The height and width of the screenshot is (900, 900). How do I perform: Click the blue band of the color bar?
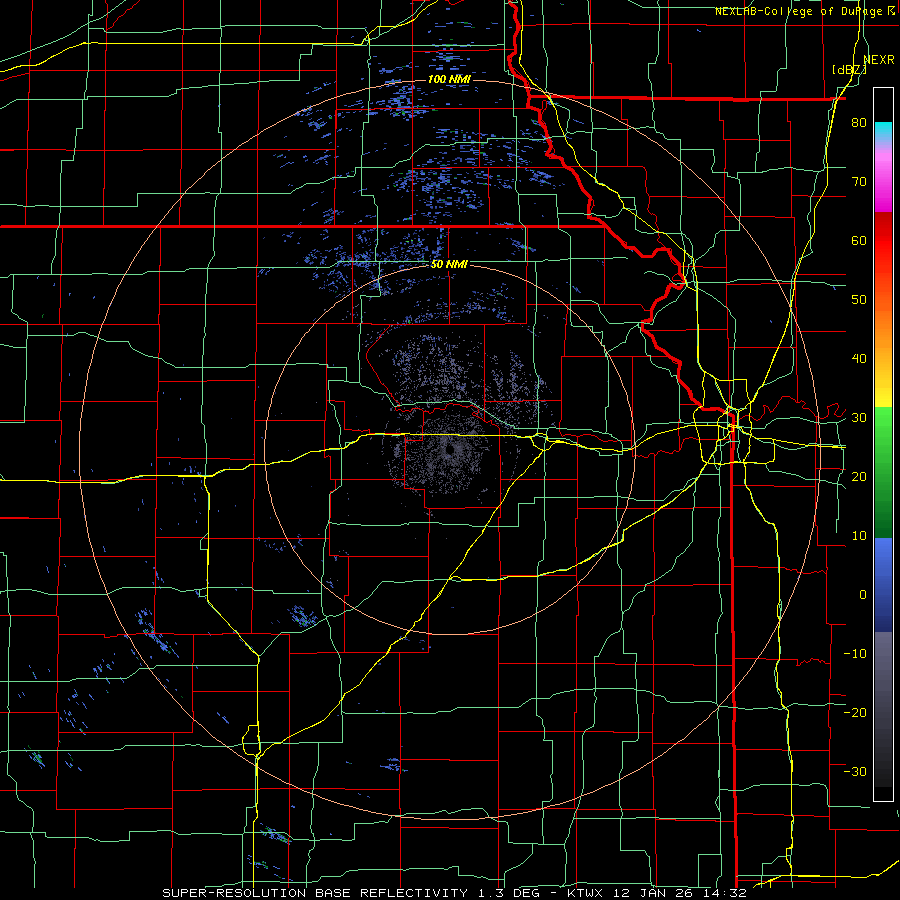tap(883, 584)
